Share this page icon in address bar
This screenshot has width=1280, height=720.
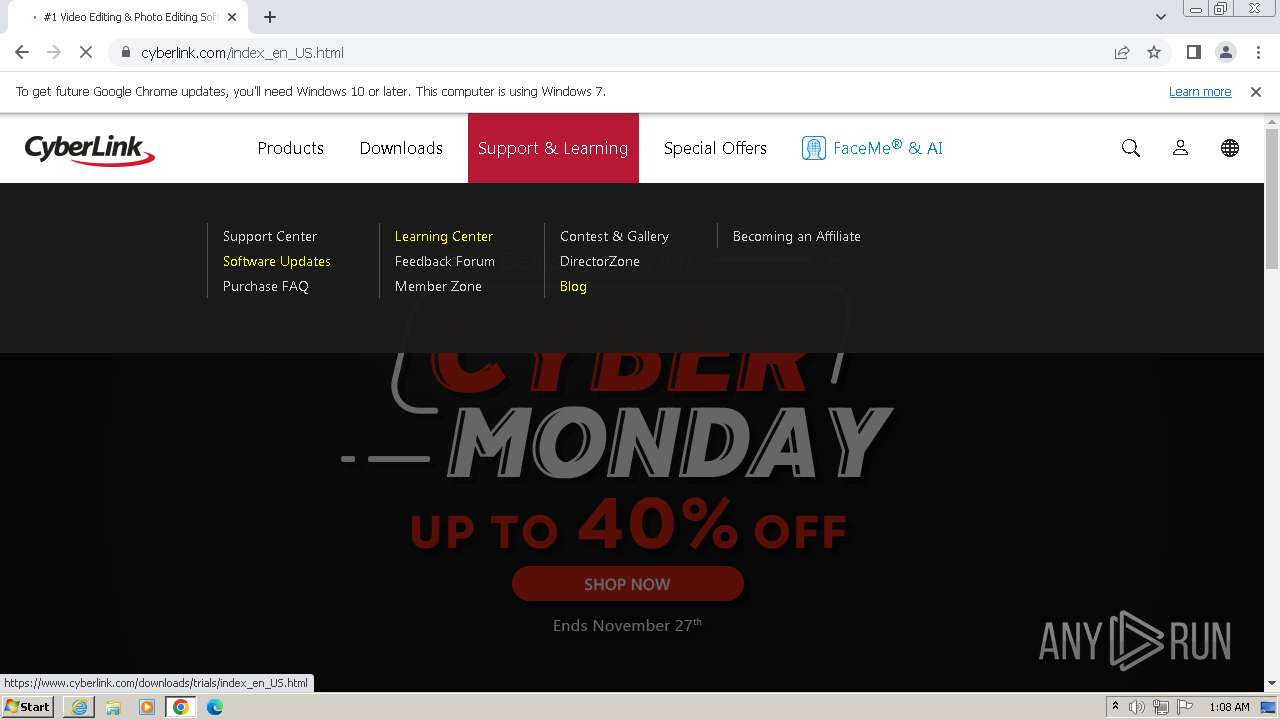1122,53
